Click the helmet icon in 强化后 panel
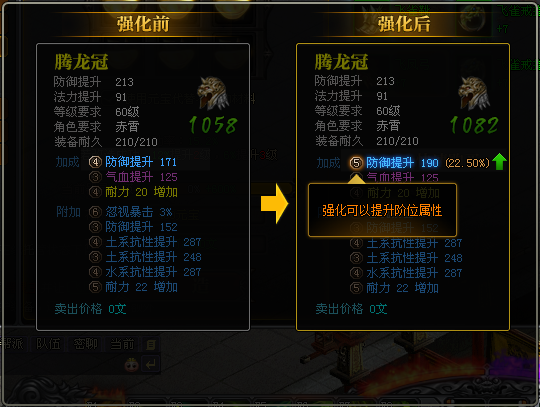 tap(474, 93)
